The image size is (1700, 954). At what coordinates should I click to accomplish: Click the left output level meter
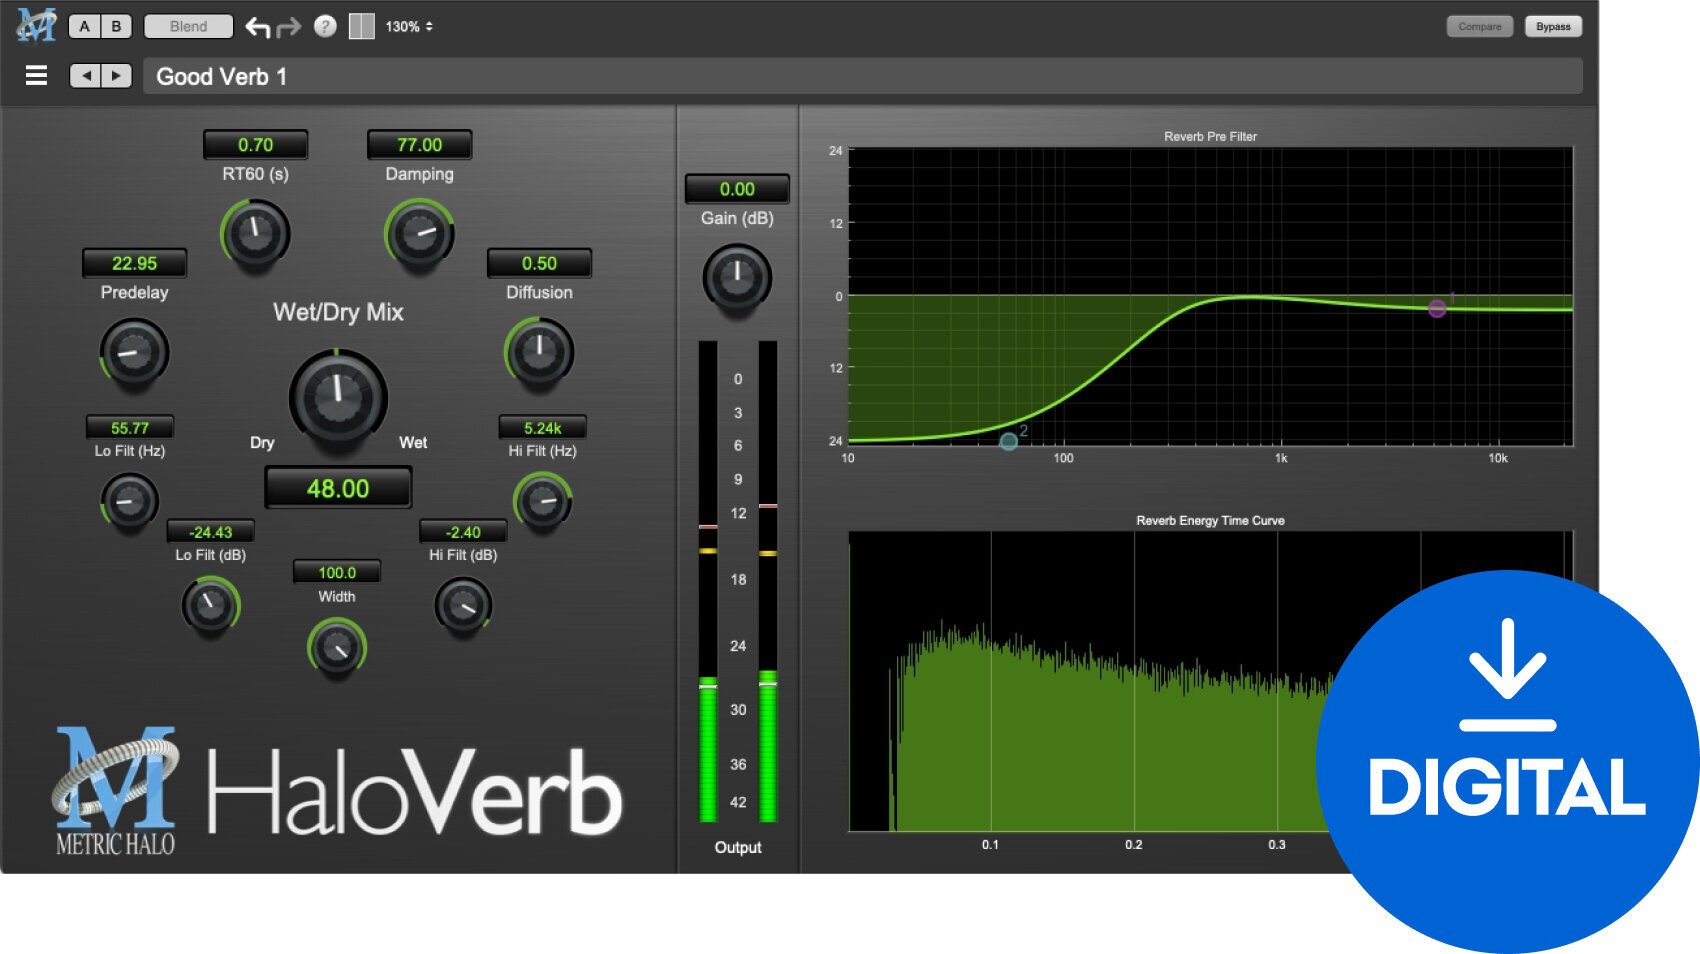[x=708, y=581]
